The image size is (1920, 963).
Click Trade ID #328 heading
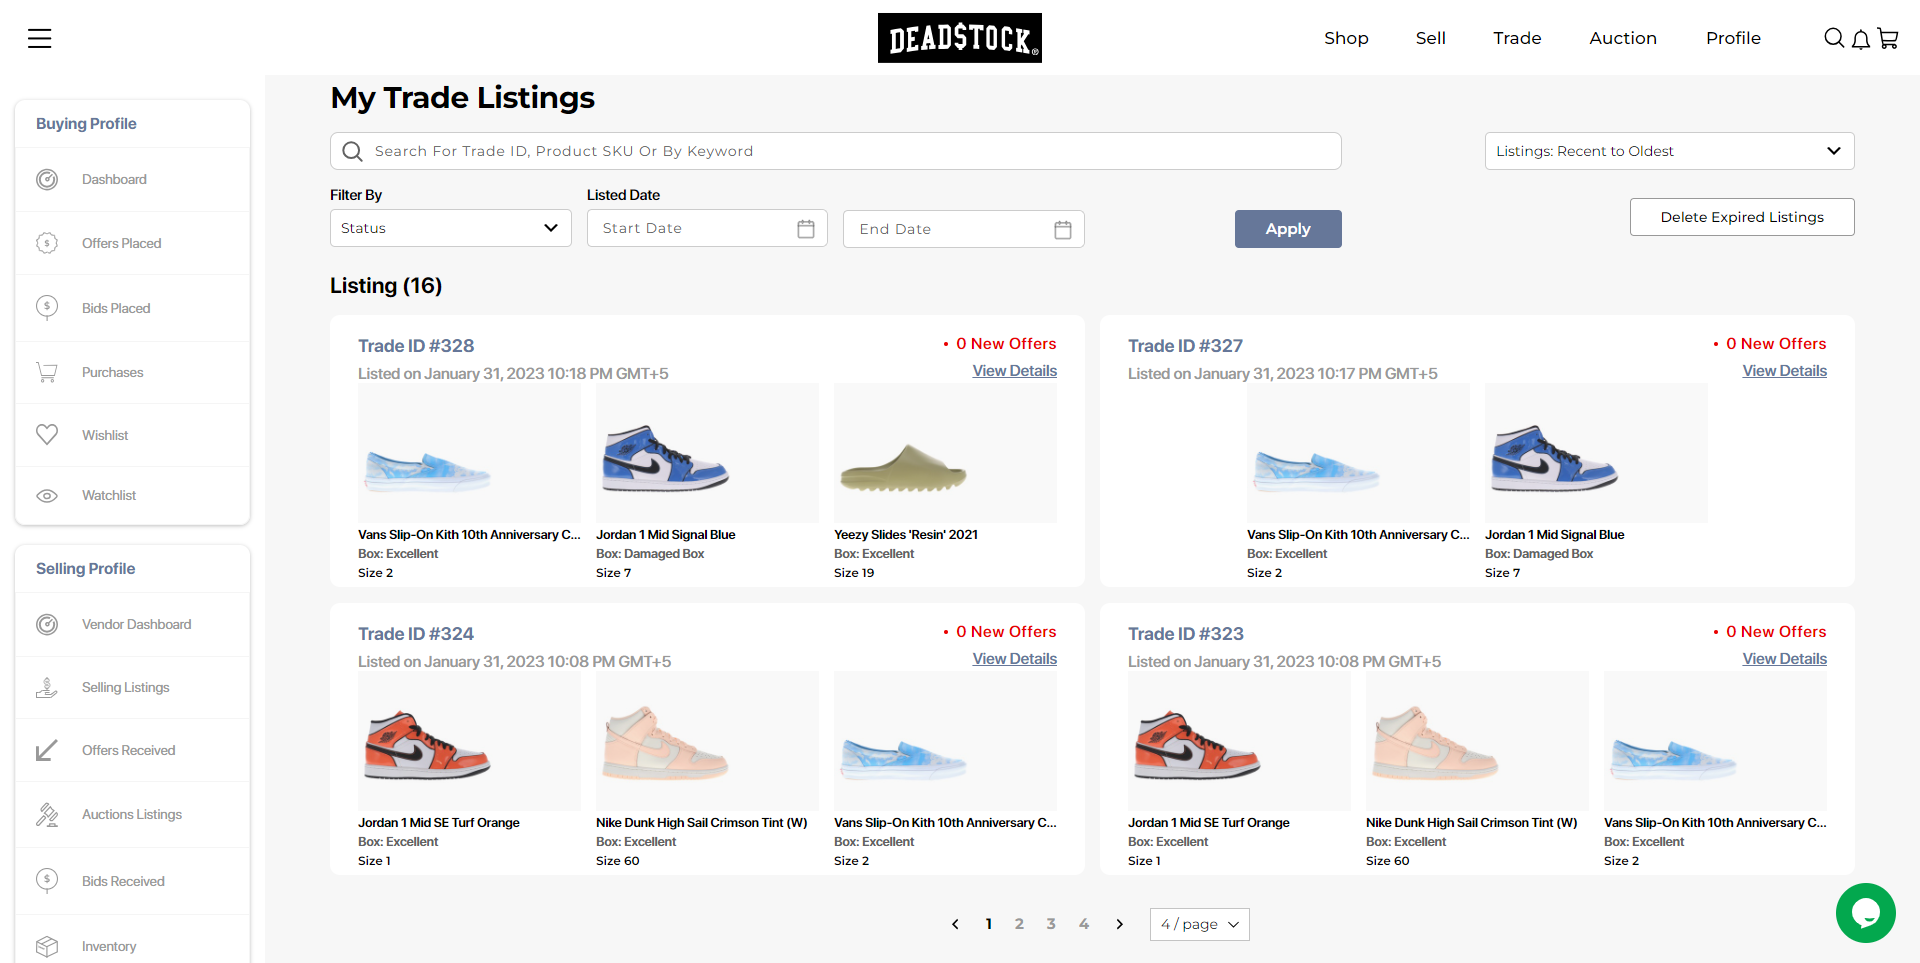(x=416, y=346)
